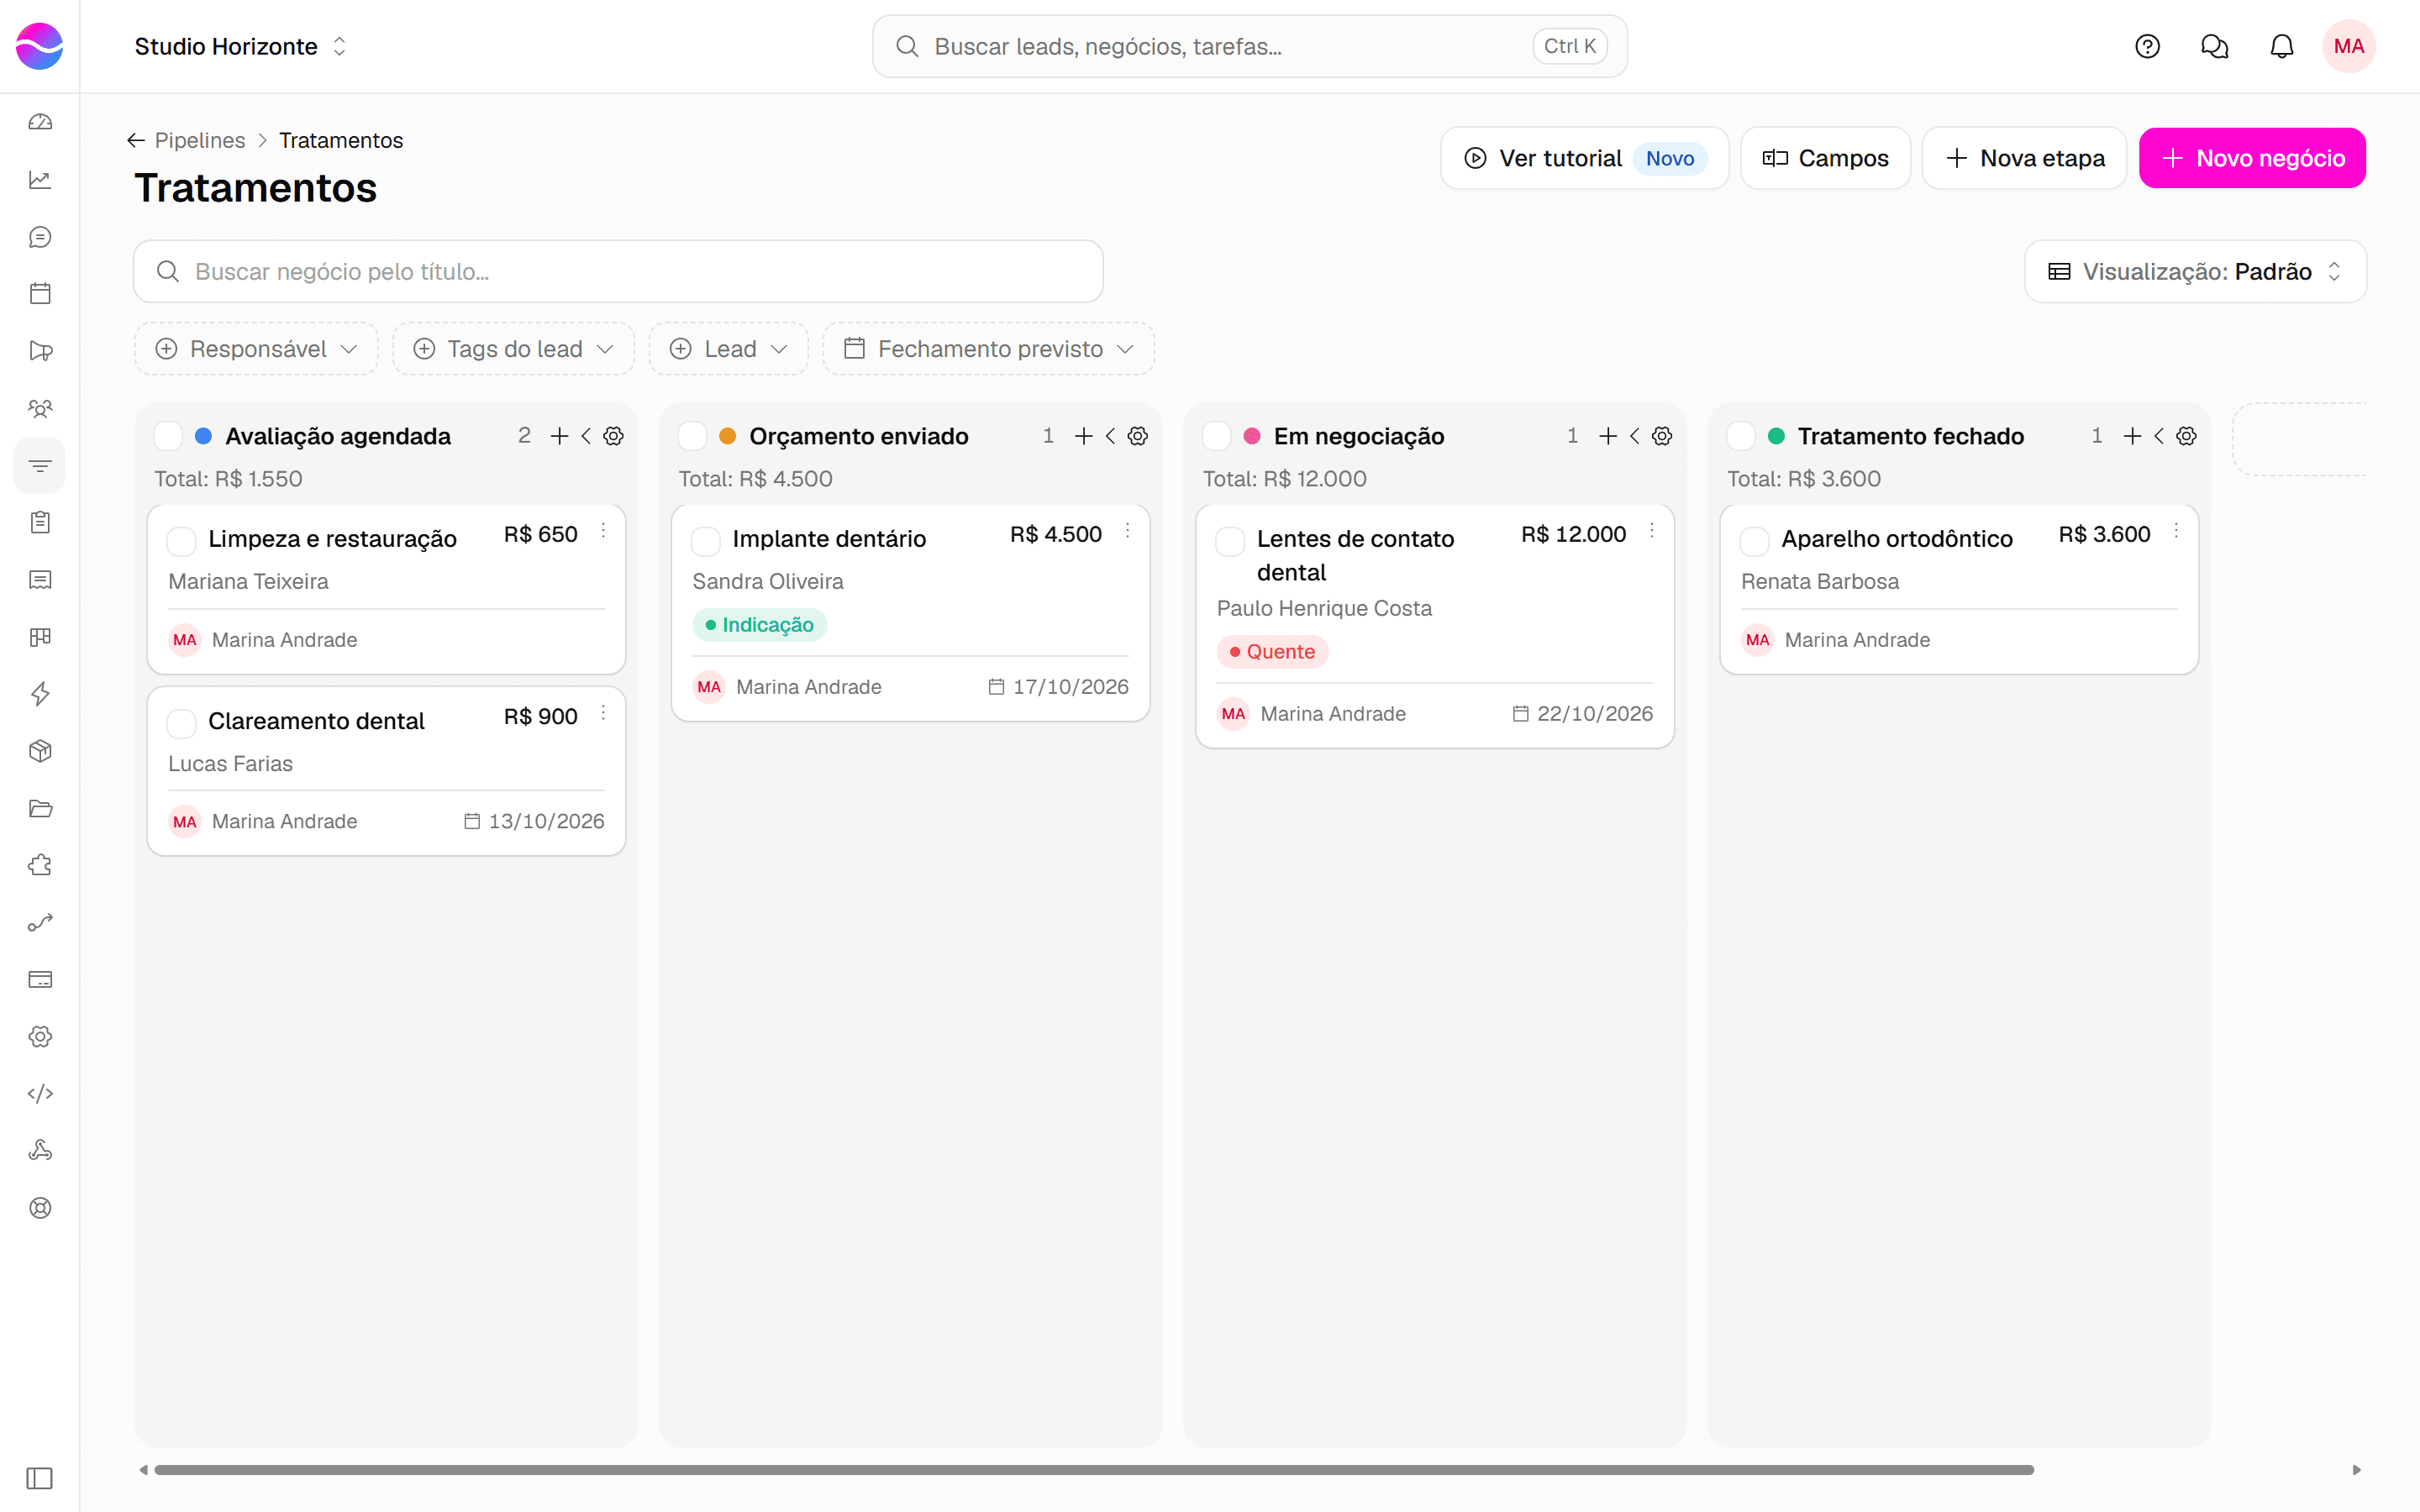Open the dashboard gauge icon in sidebar
This screenshot has height=1512, width=2420.
point(40,122)
